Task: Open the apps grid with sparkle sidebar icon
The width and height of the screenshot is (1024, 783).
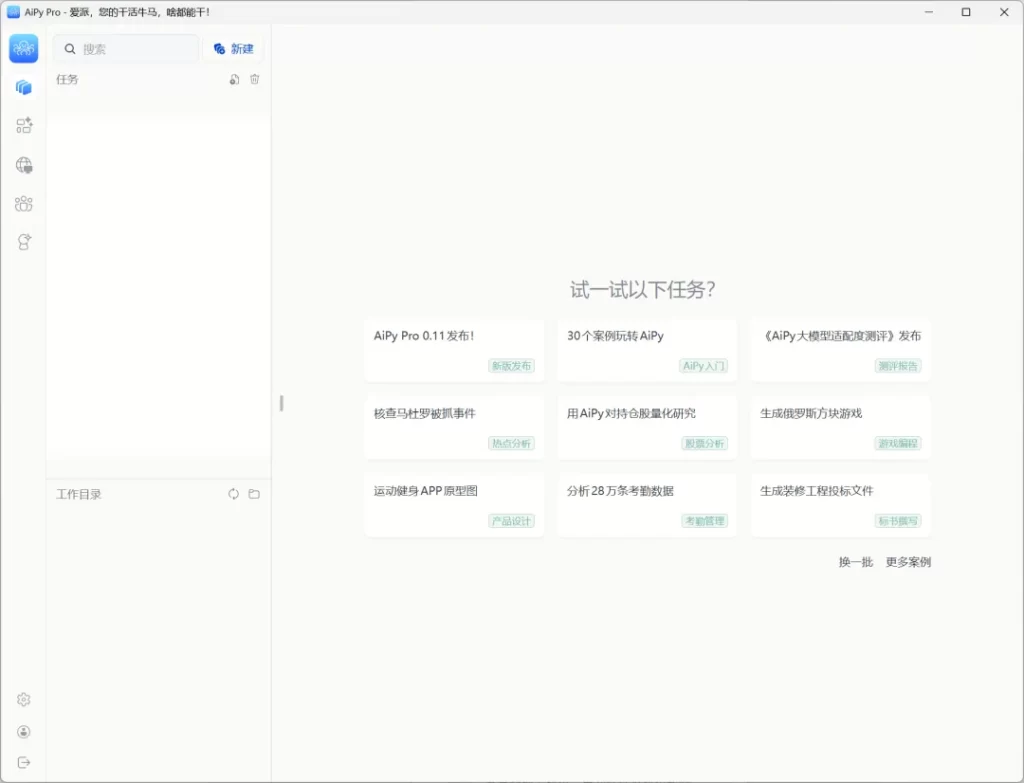Action: [24, 126]
